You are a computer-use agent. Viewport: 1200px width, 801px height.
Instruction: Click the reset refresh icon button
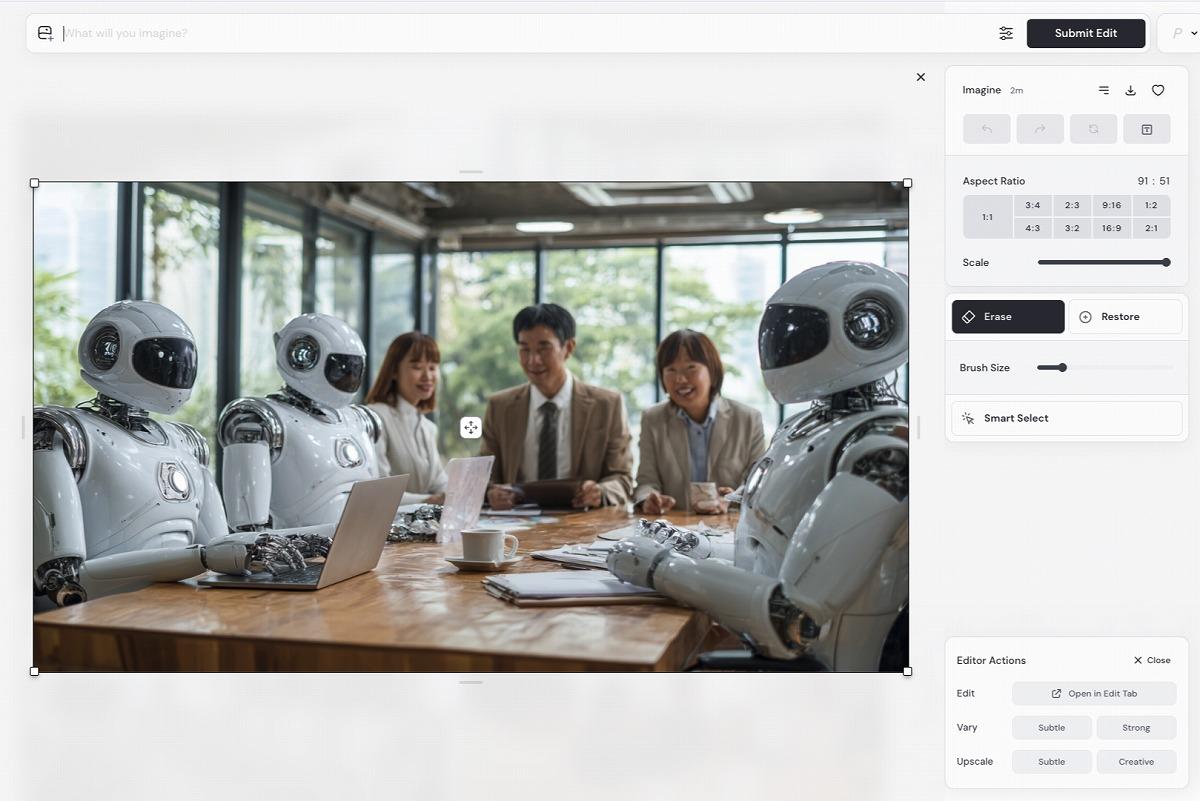pos(1093,129)
